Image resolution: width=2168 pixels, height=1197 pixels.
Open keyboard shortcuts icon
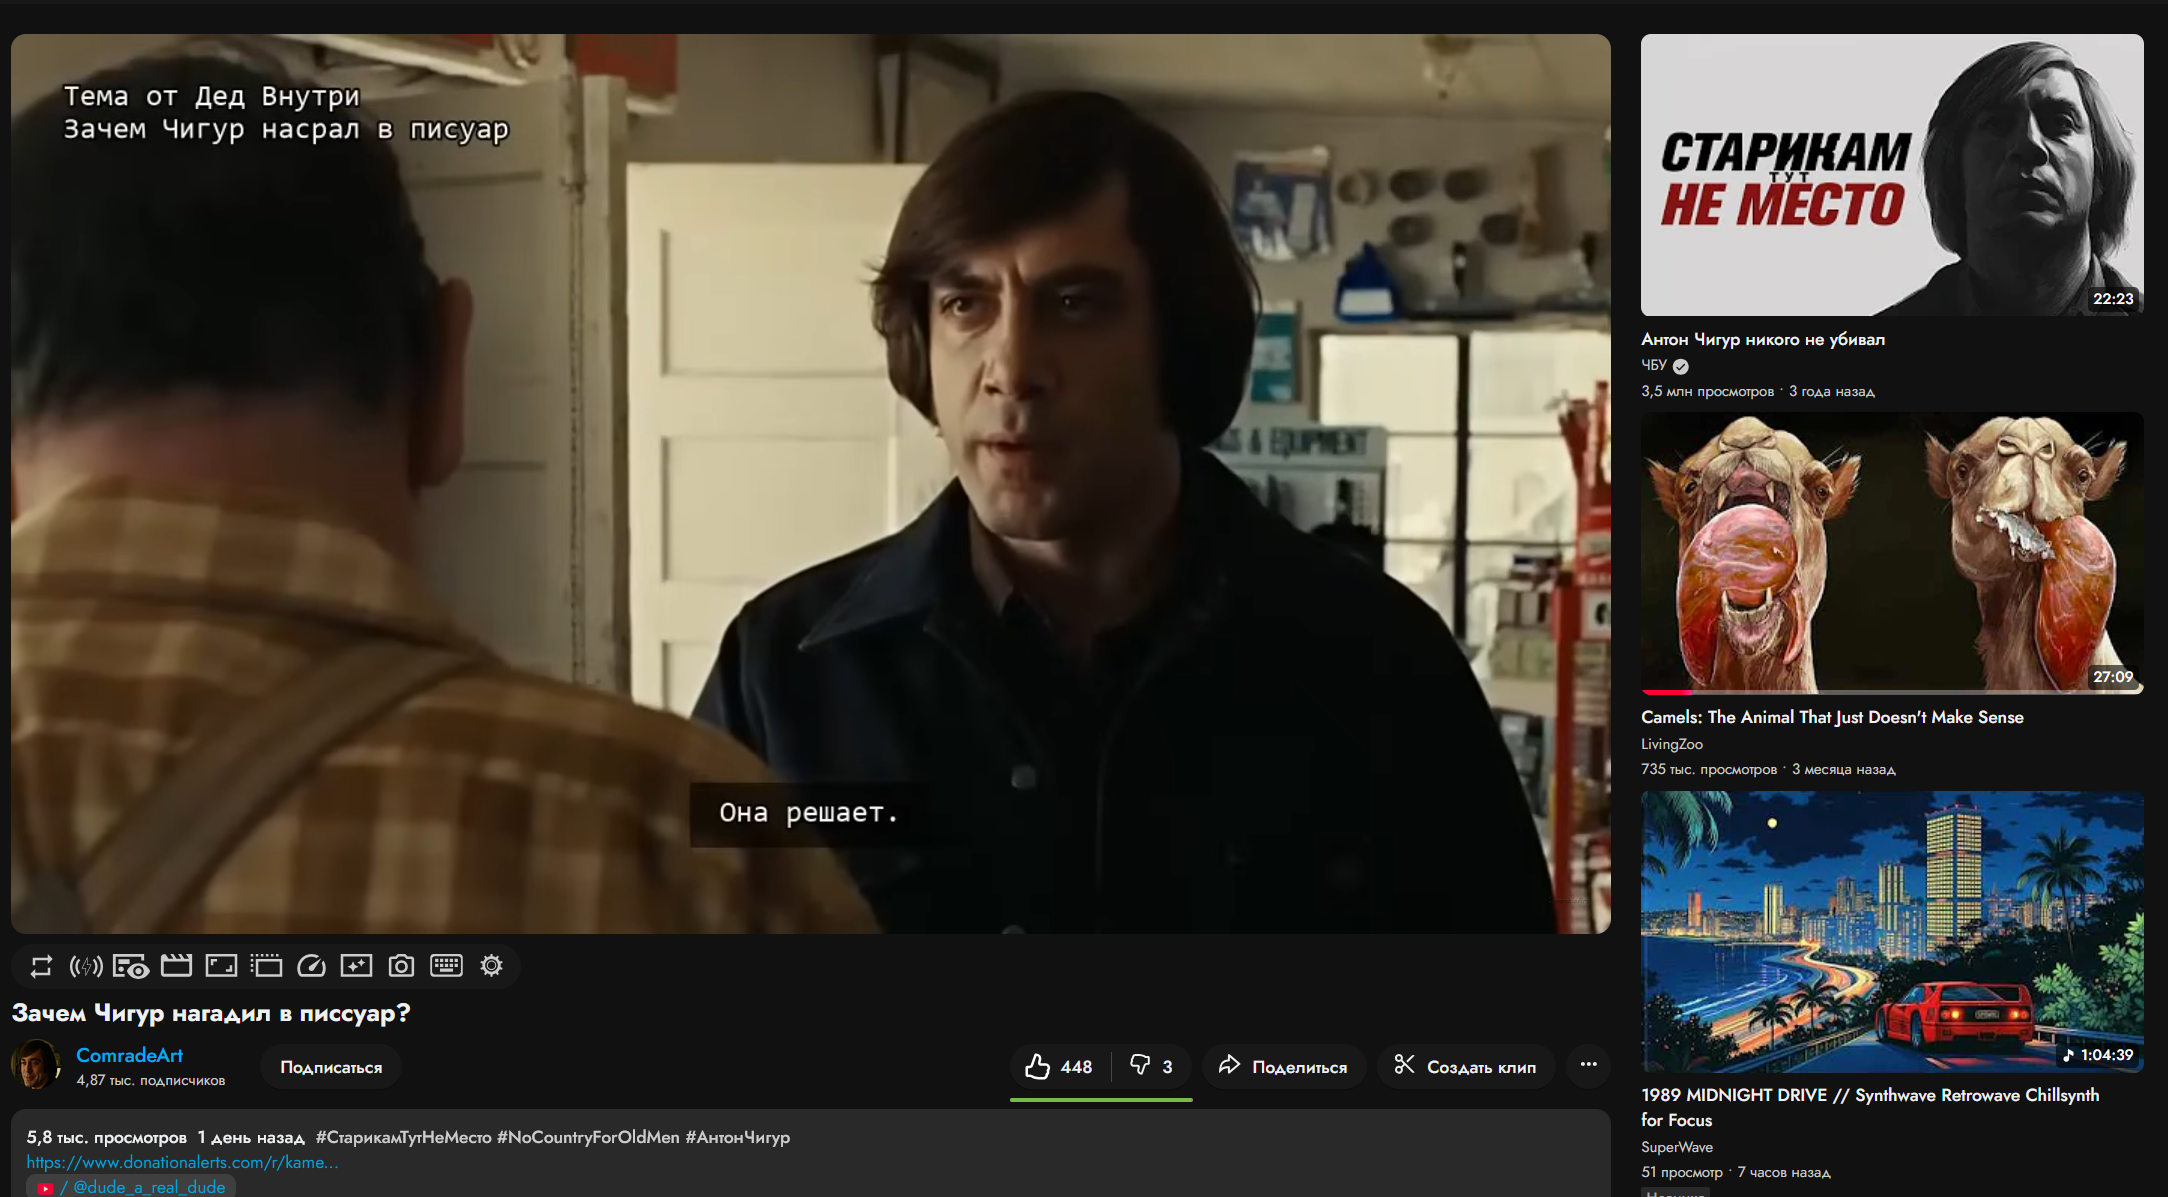pyautogui.click(x=446, y=966)
